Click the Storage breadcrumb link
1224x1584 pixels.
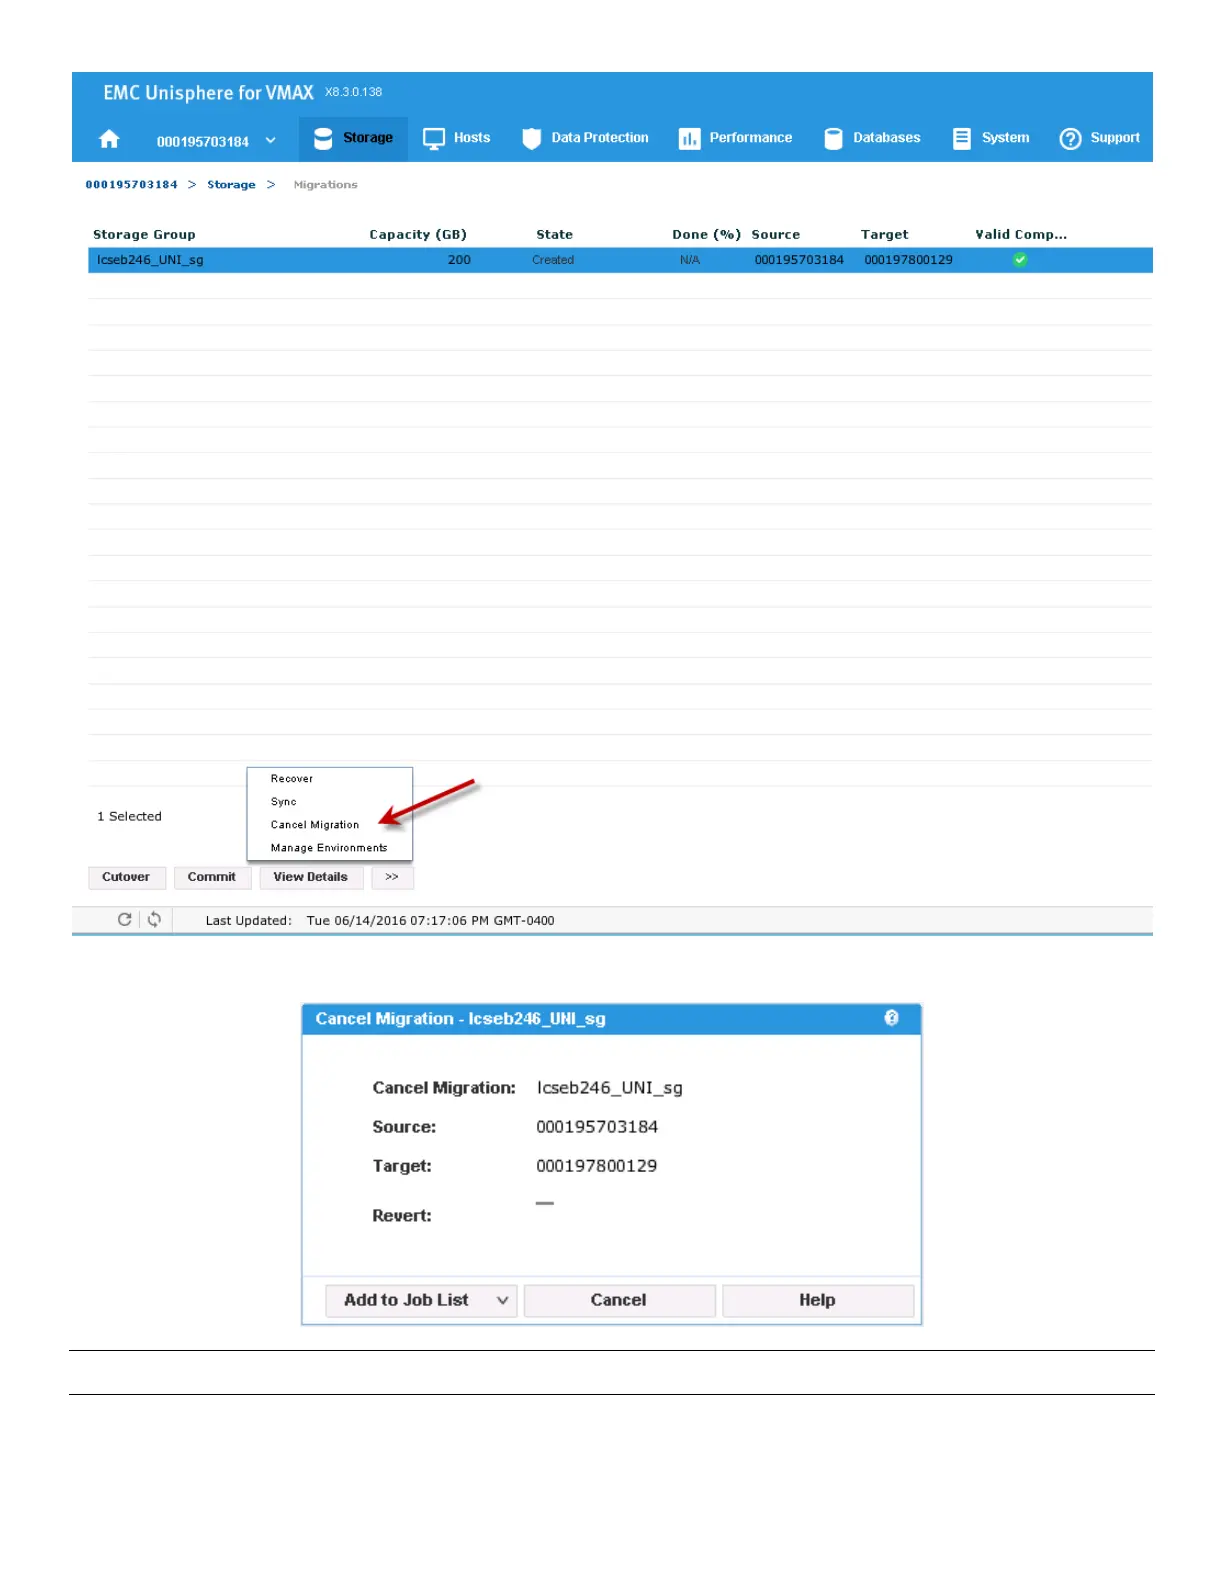[x=231, y=185]
